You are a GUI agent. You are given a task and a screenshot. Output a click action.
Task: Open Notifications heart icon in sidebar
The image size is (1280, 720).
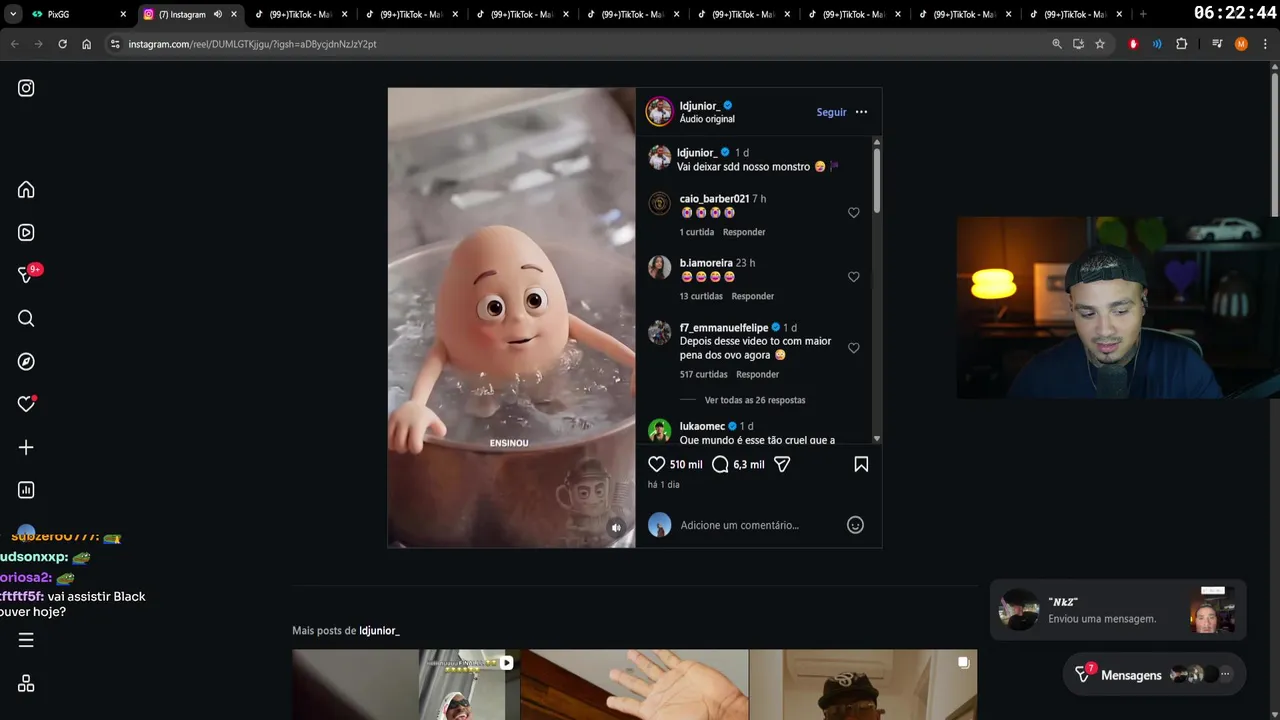click(x=26, y=404)
